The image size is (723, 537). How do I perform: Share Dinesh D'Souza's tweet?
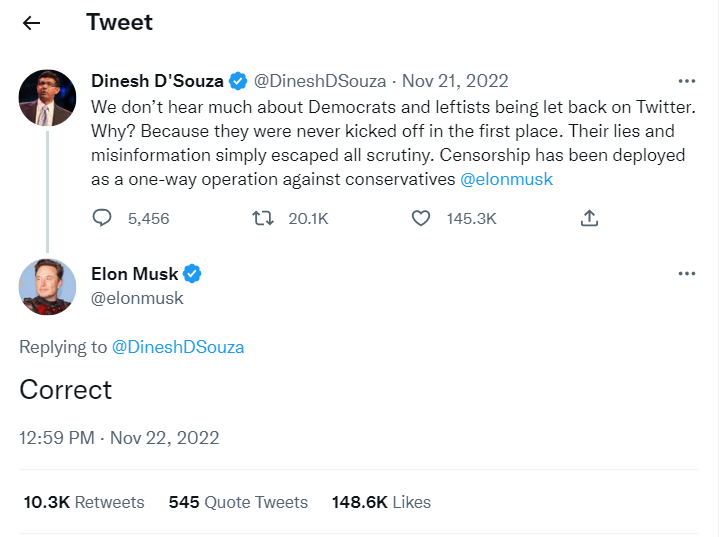tap(590, 218)
